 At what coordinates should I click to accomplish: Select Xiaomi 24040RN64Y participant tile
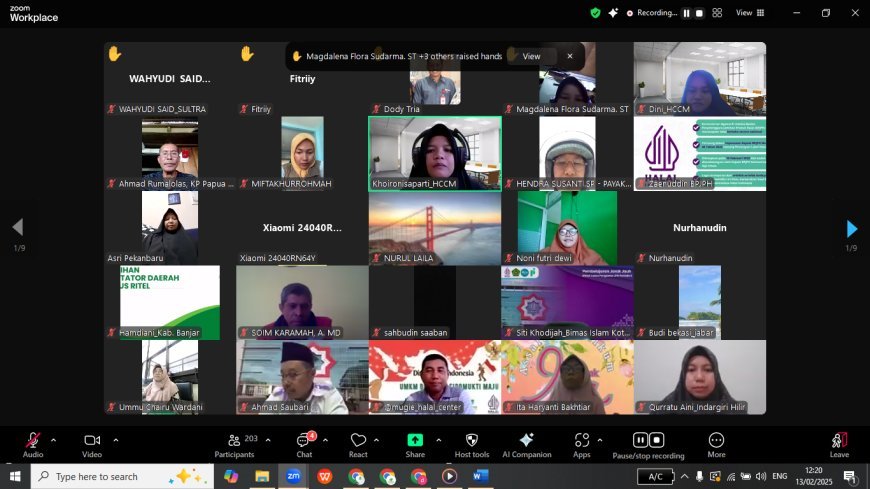[302, 228]
